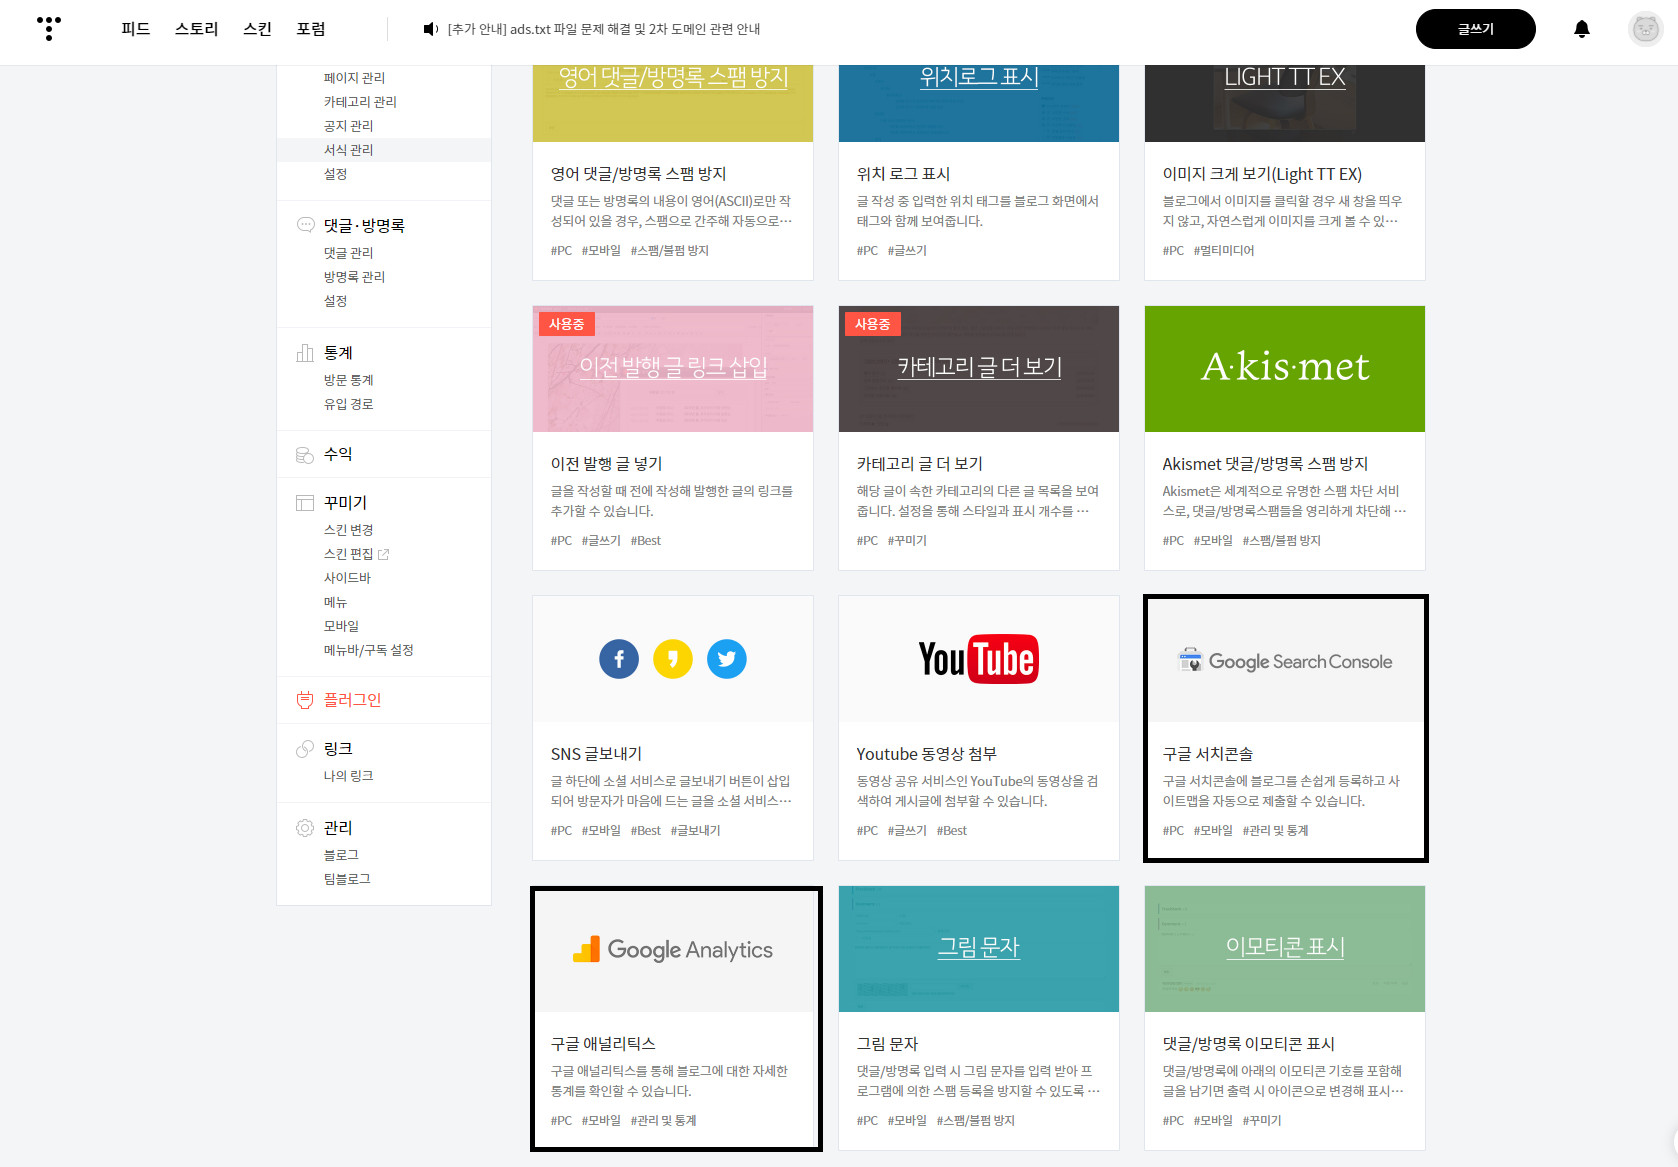Open 모바일 under 꾸미기
Screen dimensions: 1678x1167
tap(341, 626)
